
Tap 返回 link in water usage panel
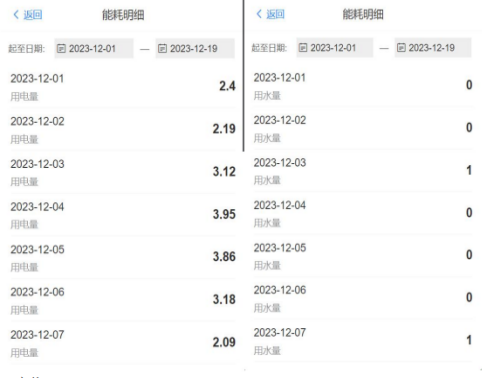click(x=275, y=14)
